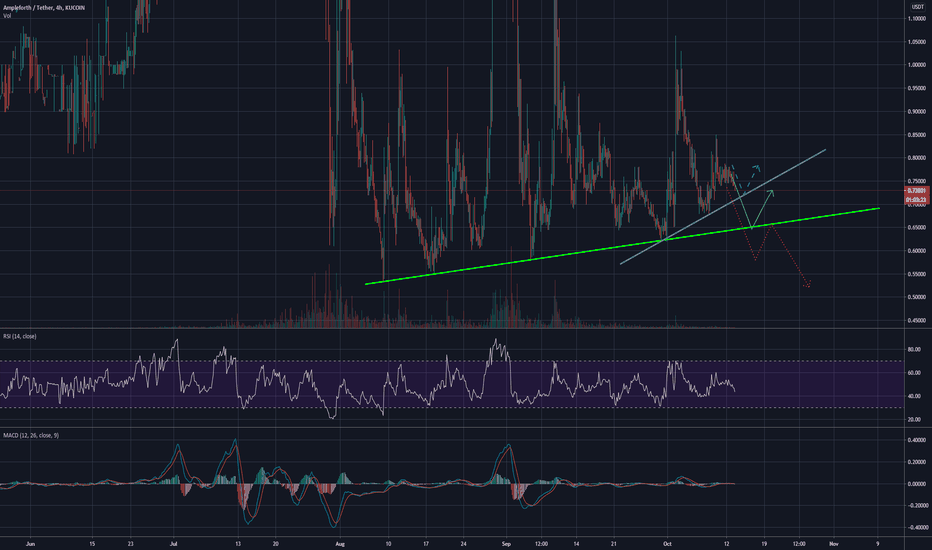This screenshot has width=932, height=550.
Task: Select the gray-blue rising trend line
Action: tap(722, 207)
